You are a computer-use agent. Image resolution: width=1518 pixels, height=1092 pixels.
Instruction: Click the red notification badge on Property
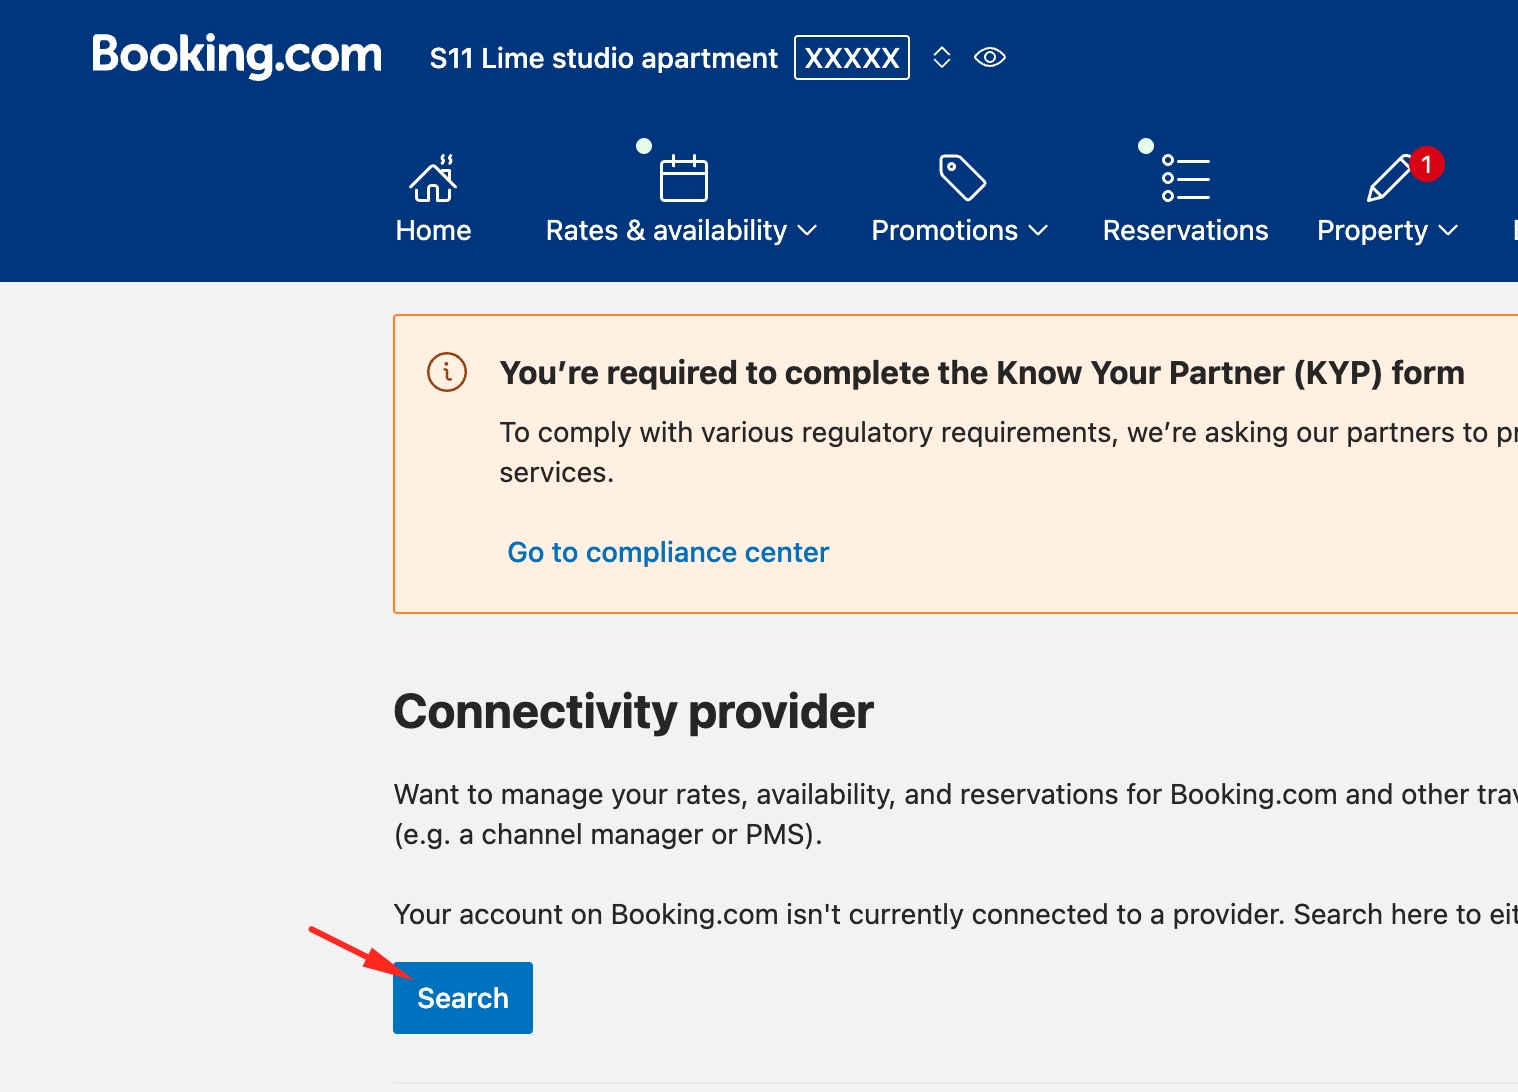pyautogui.click(x=1427, y=164)
